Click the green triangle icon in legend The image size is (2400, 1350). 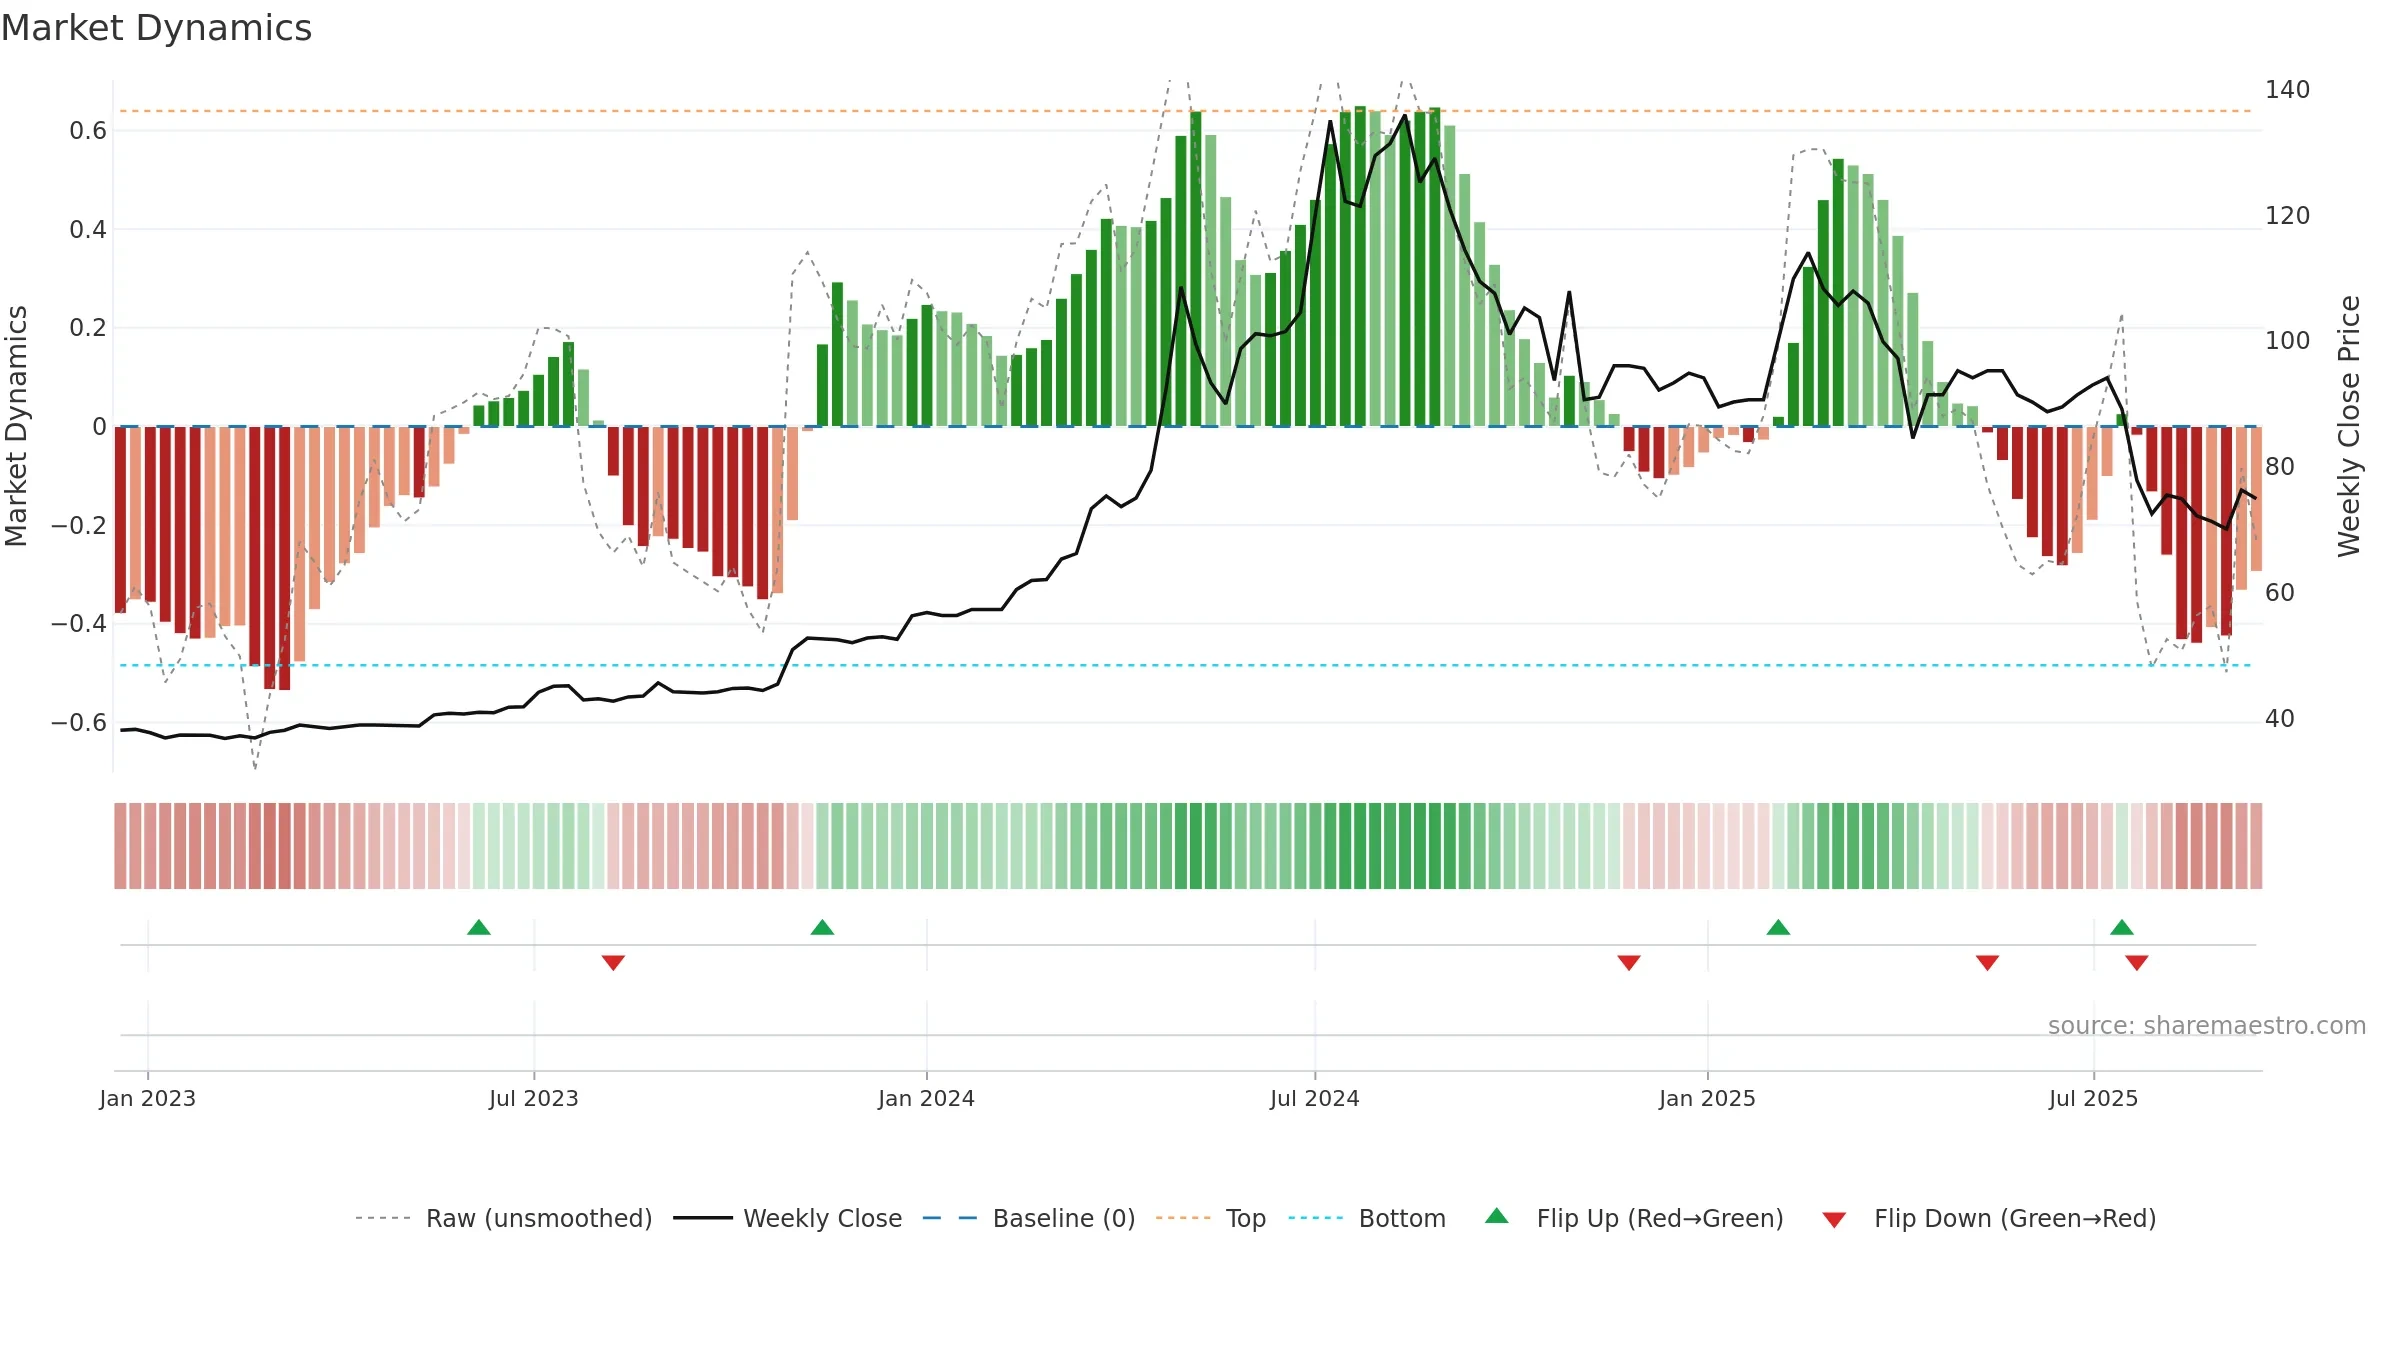pyautogui.click(x=1497, y=1216)
